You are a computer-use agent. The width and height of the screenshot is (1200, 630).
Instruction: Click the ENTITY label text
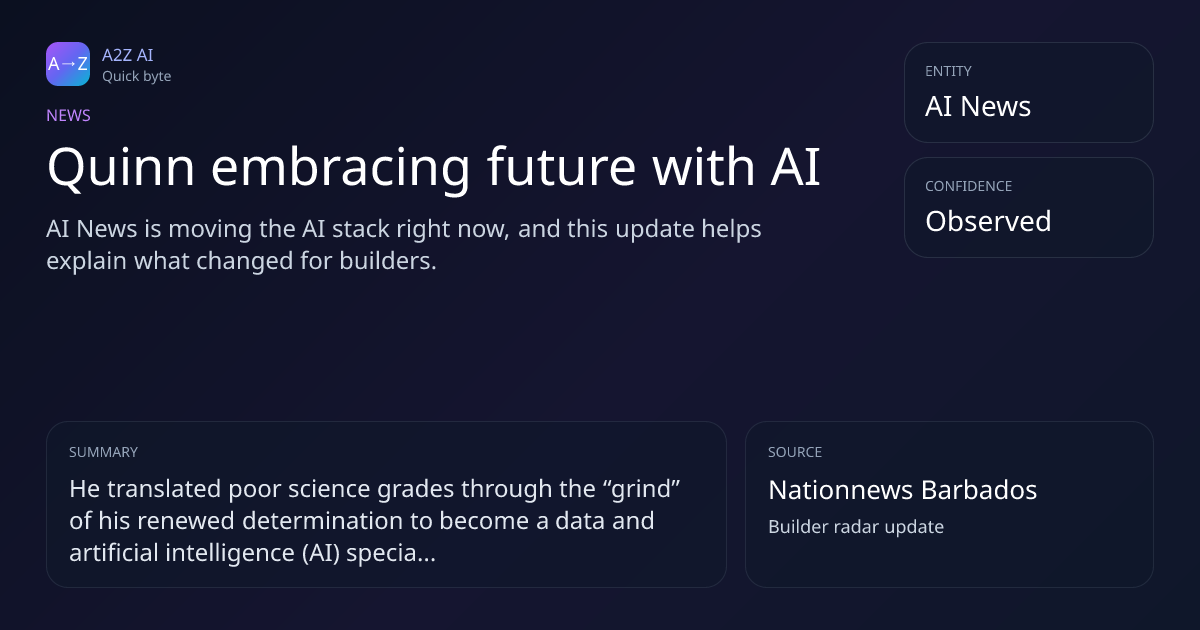click(x=948, y=71)
